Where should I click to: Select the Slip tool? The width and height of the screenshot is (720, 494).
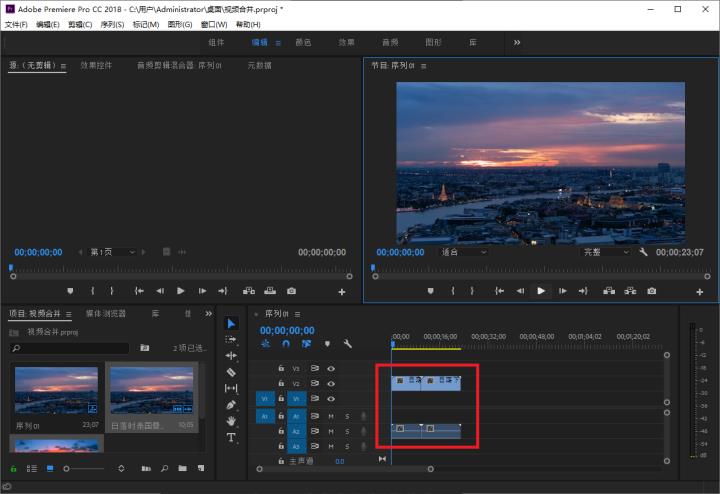[x=231, y=388]
